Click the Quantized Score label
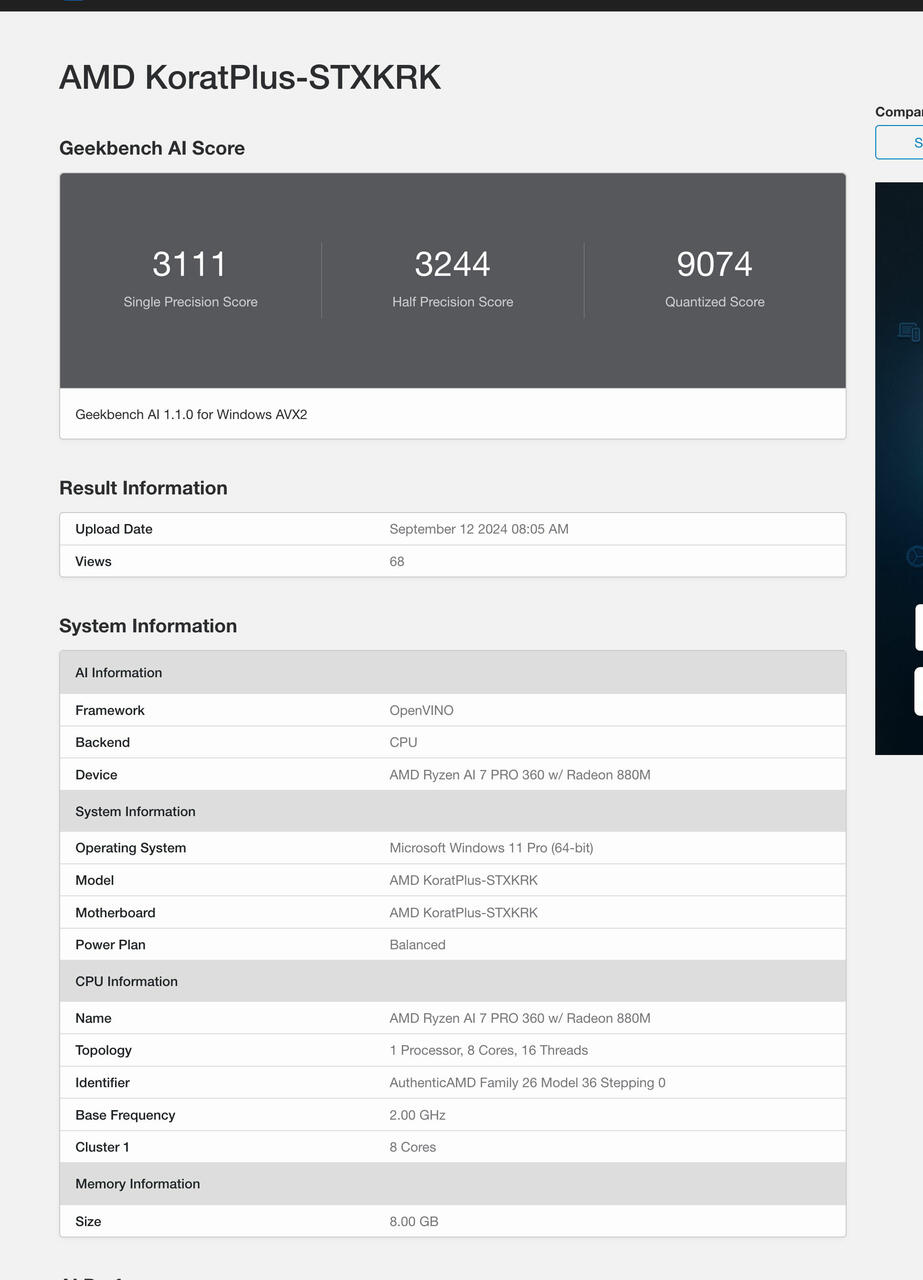The image size is (923, 1280). click(714, 302)
